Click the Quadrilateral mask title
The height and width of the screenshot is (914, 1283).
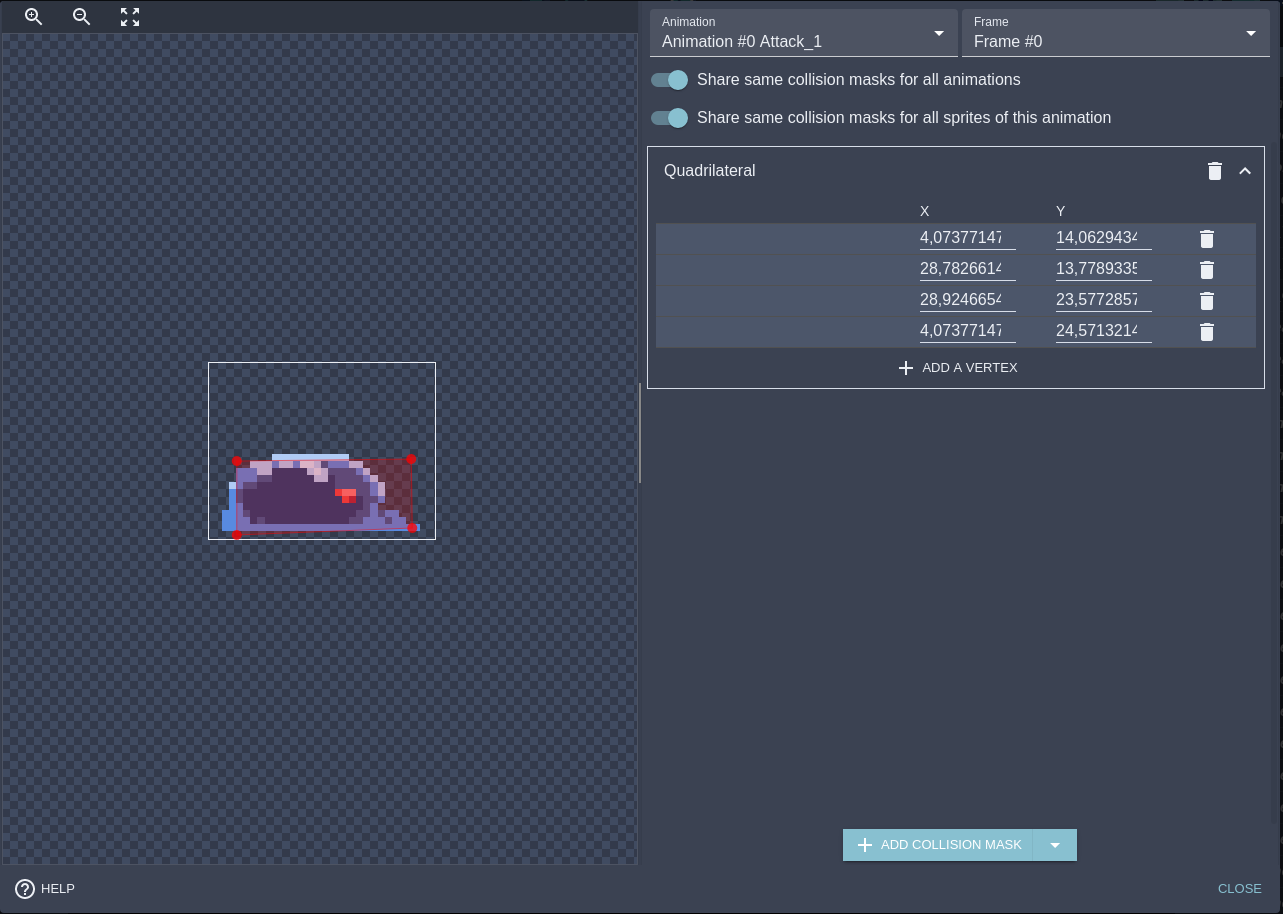pos(710,171)
